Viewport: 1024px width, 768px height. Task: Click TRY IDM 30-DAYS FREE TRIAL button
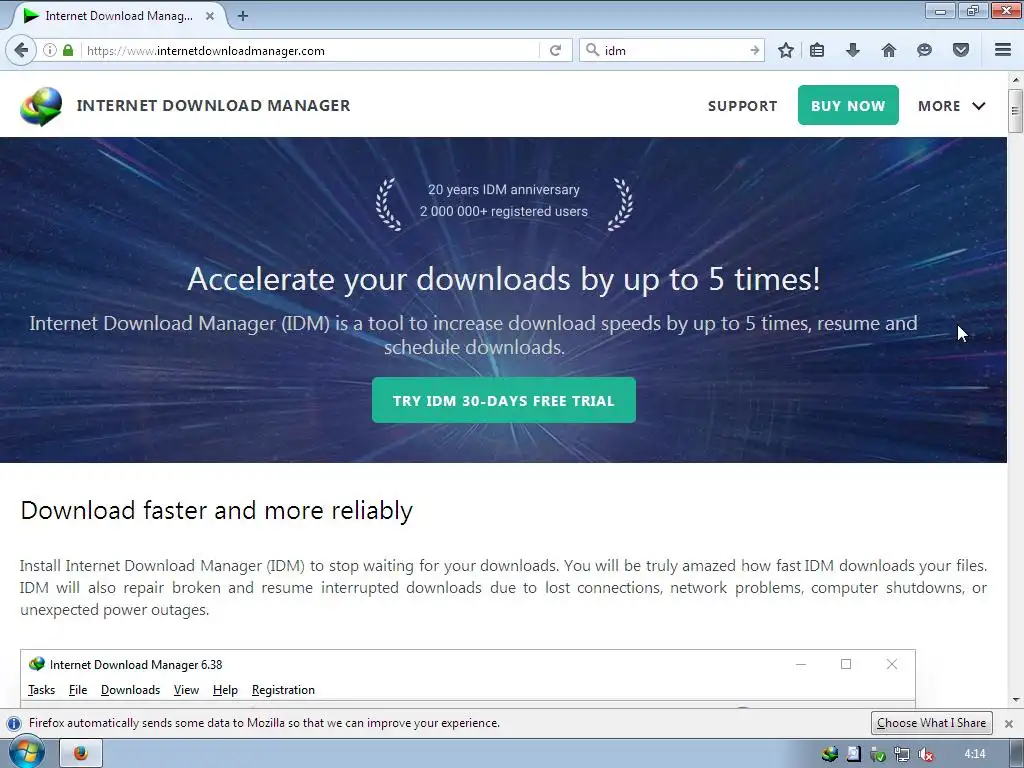coord(504,400)
